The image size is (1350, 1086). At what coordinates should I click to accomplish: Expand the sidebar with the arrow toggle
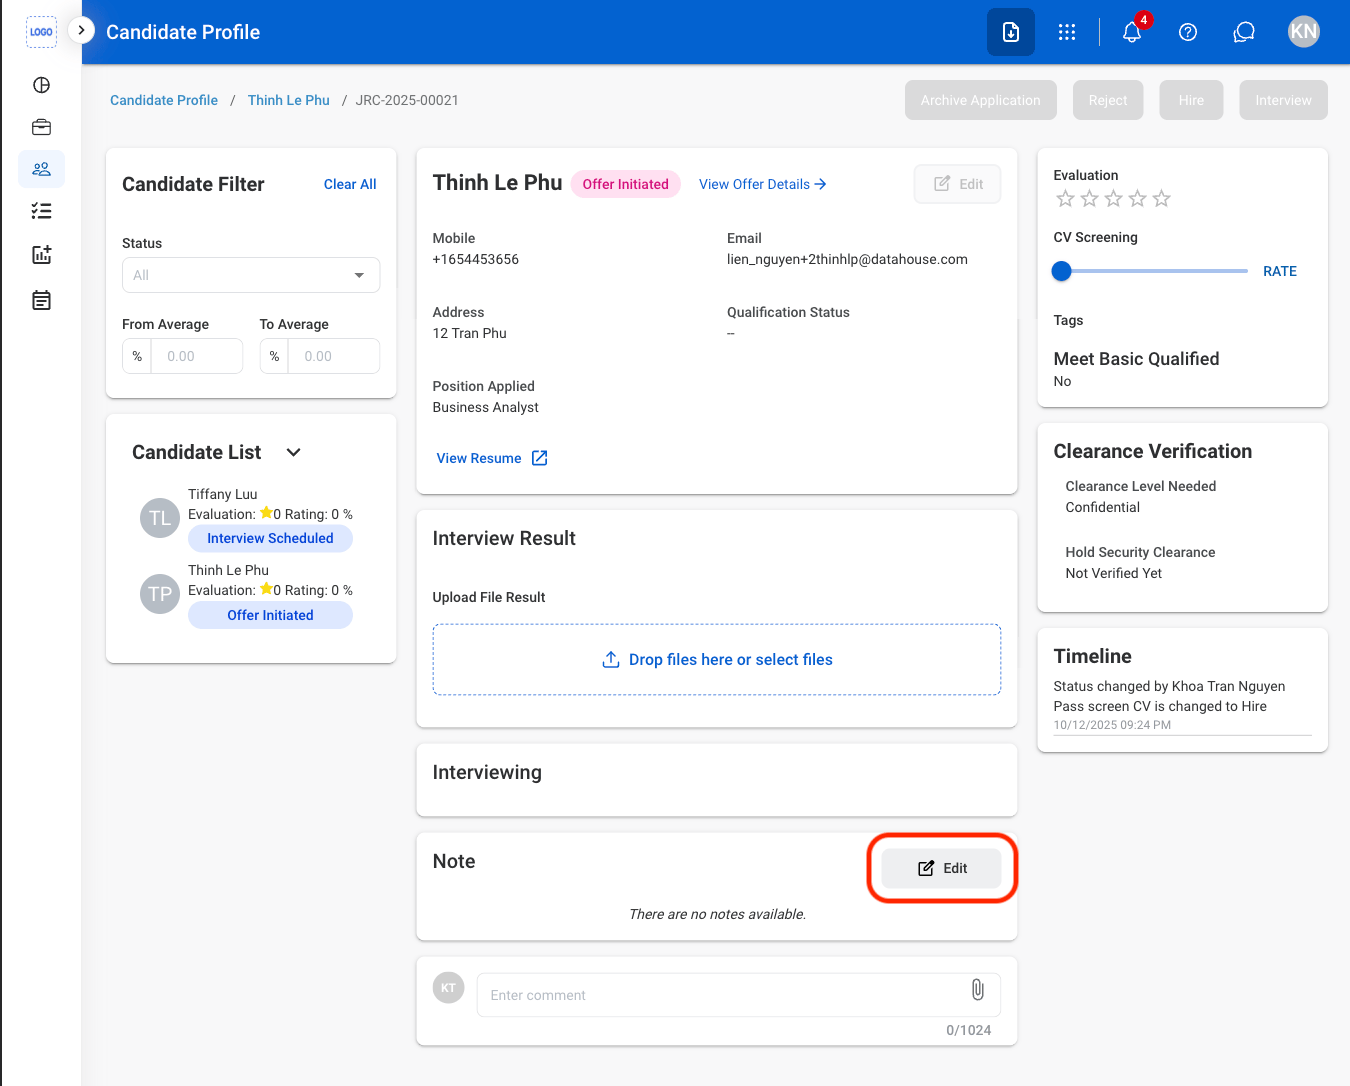pos(81,31)
